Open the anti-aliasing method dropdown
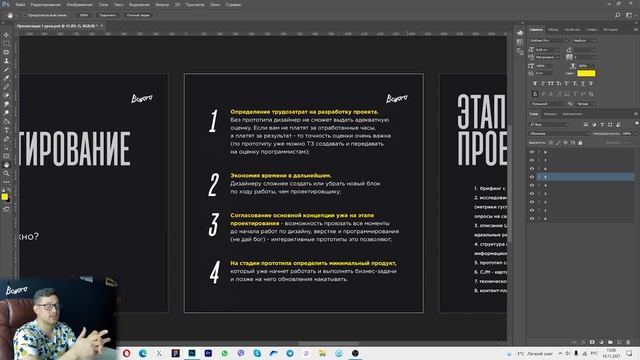 (586, 104)
